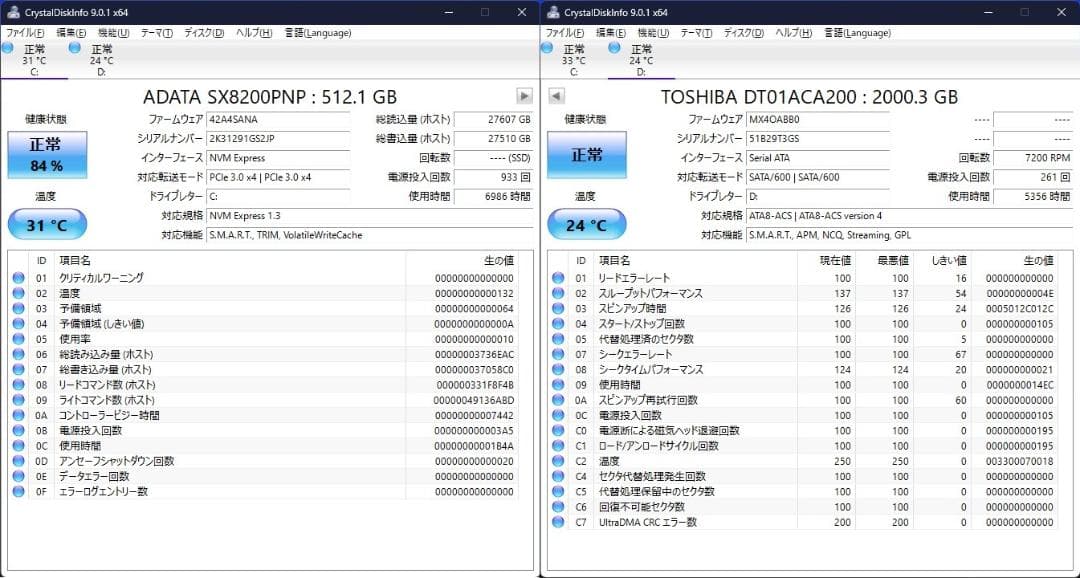Open the 機能 menu on TOSHIBA window

coord(651,32)
